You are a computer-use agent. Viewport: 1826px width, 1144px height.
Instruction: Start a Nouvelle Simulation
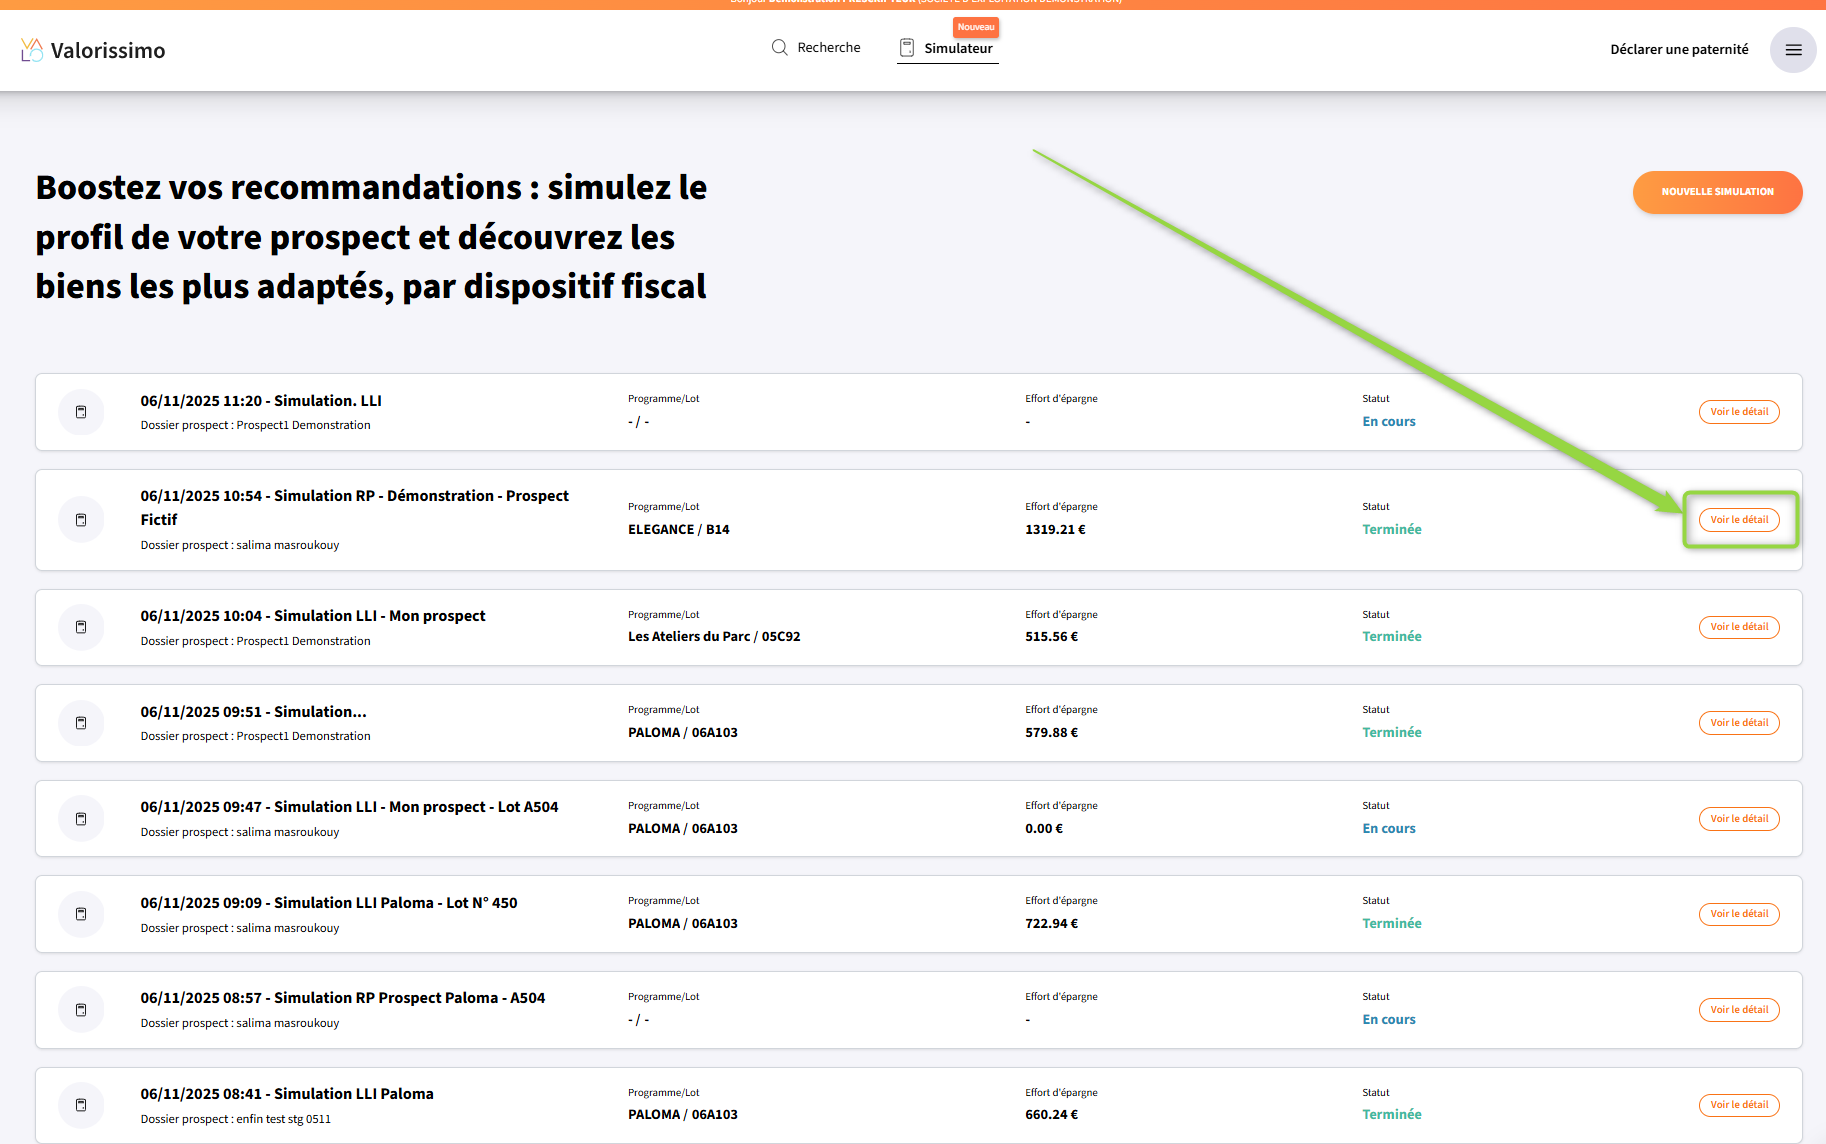pos(1717,192)
